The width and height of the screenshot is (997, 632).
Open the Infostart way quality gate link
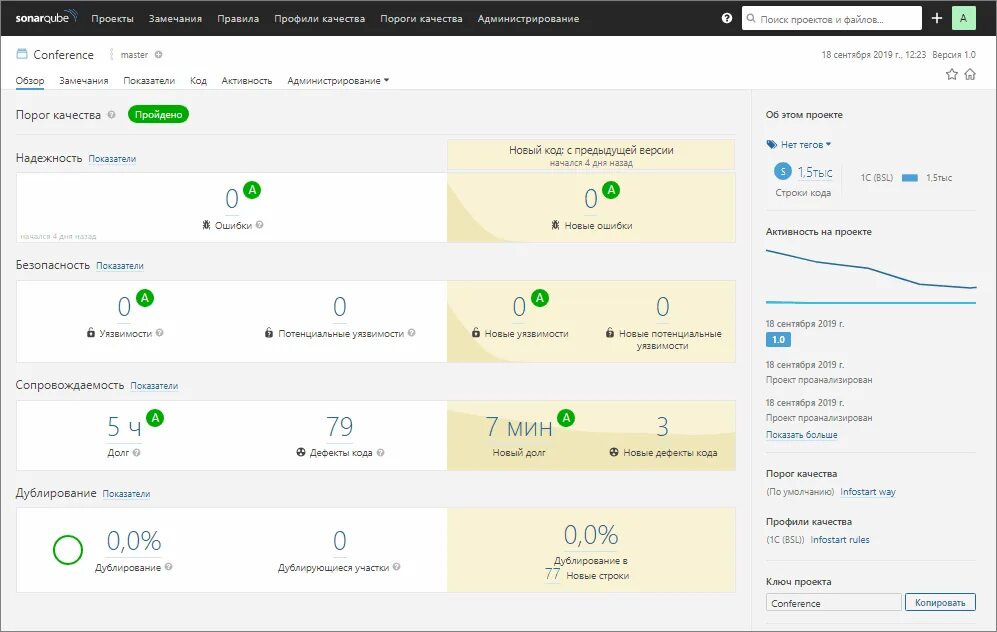(x=868, y=492)
